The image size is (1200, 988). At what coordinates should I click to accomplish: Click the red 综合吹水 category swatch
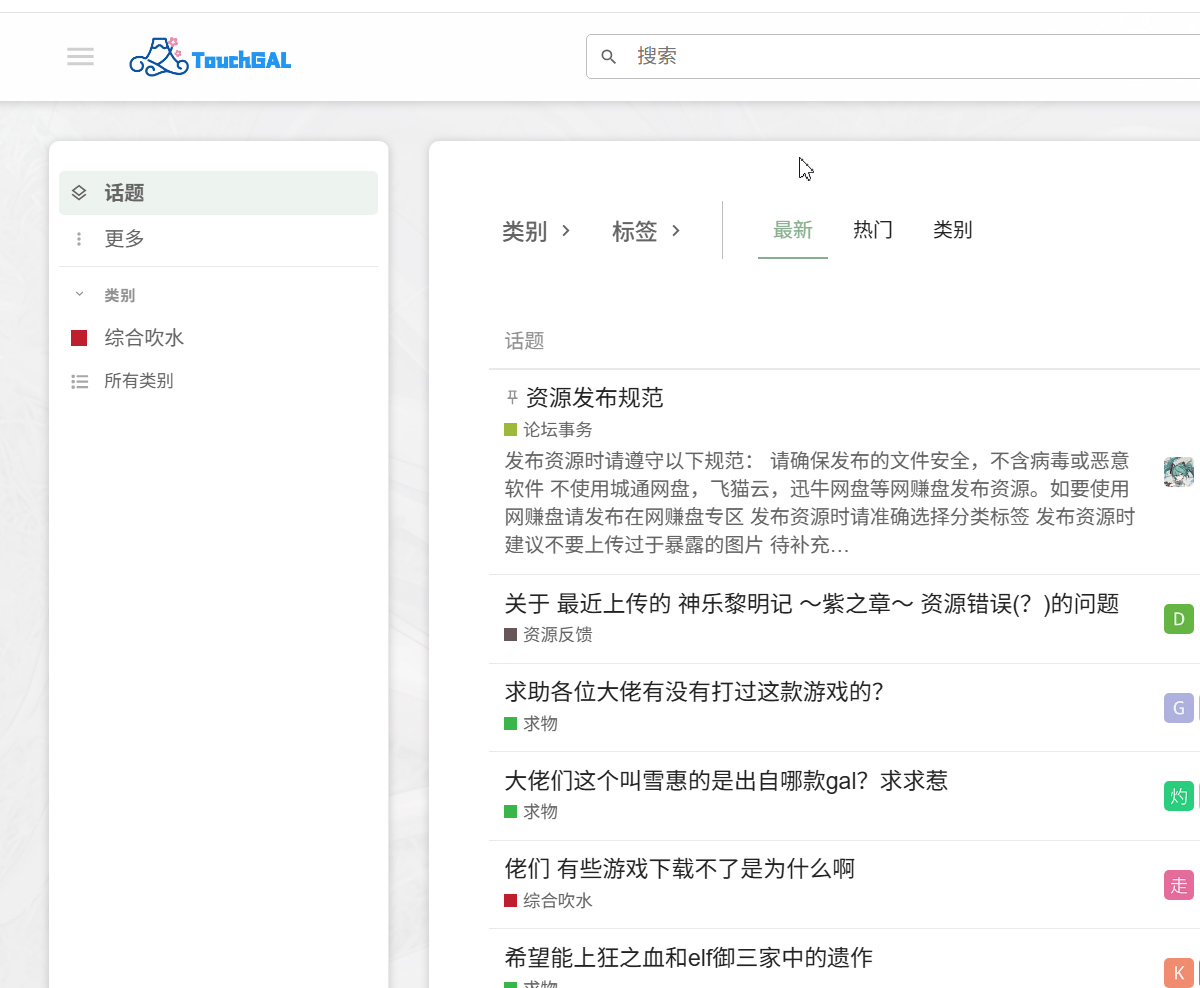[79, 338]
